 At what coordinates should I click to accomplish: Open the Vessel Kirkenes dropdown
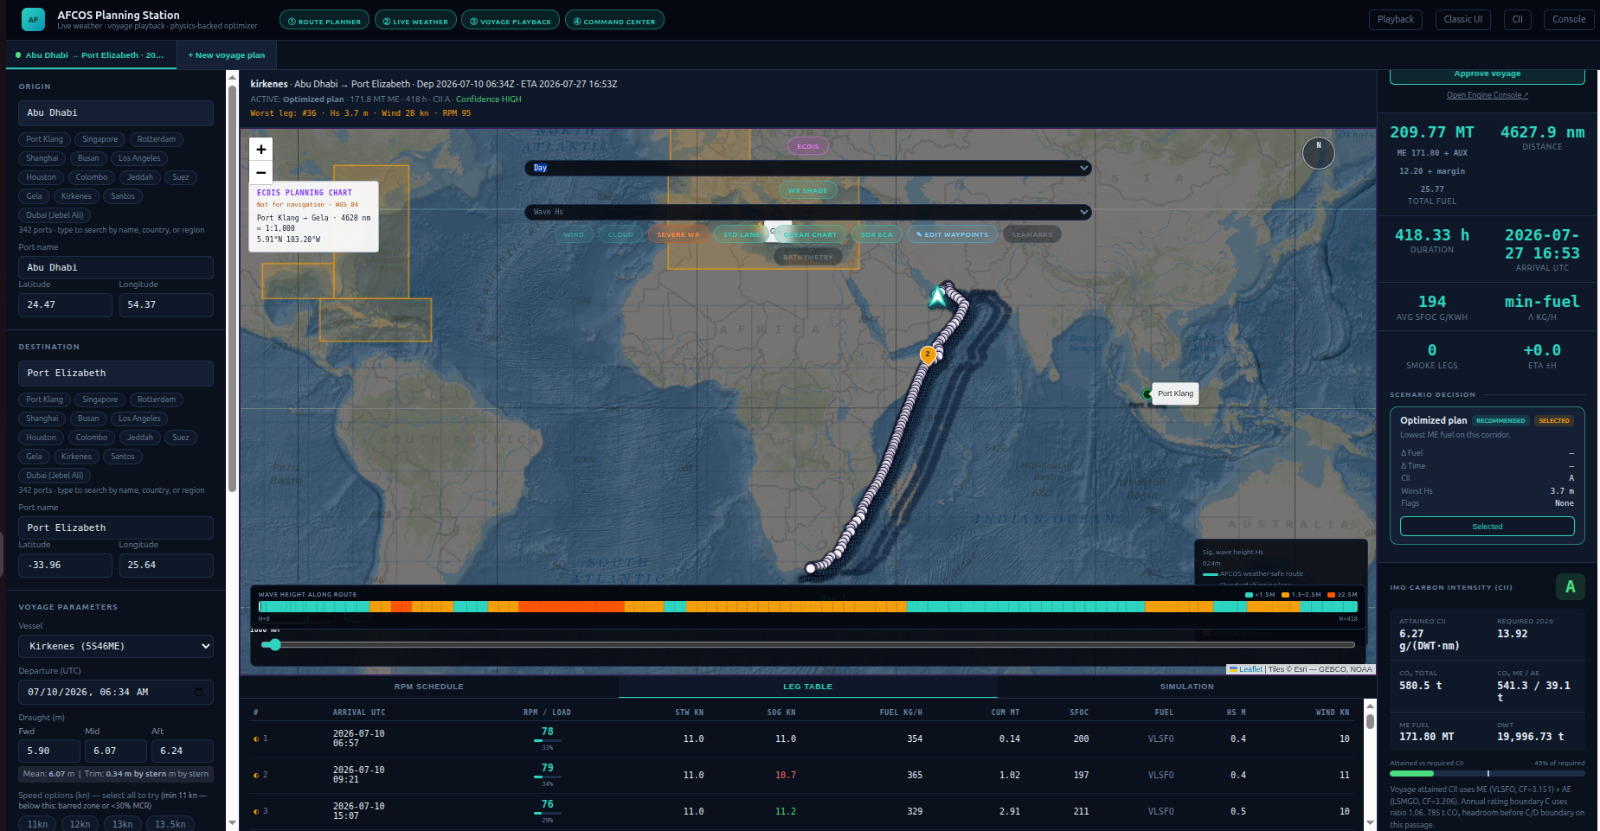(x=116, y=646)
